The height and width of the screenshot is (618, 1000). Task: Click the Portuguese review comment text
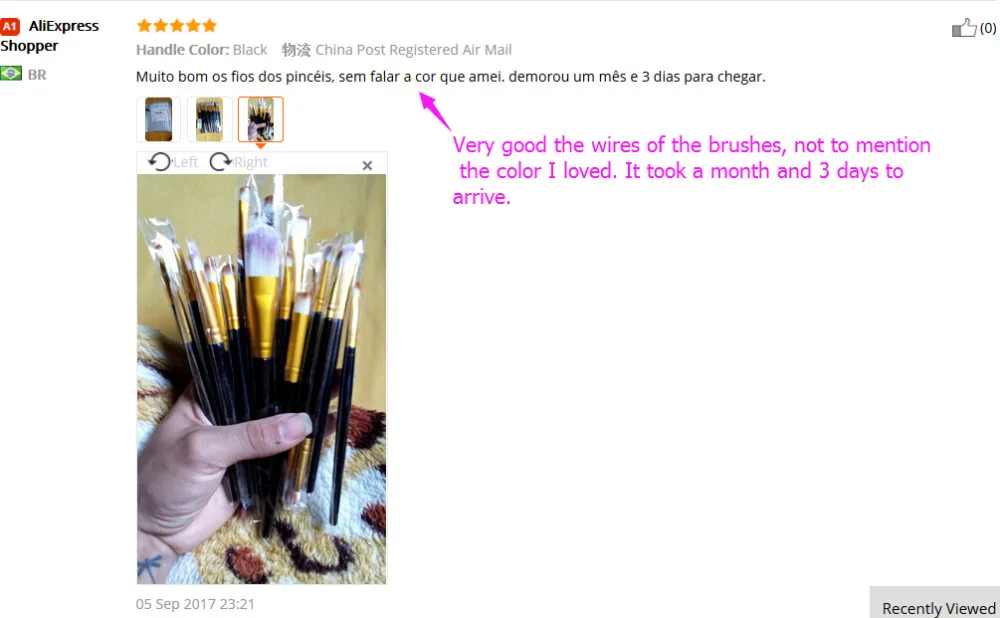(x=450, y=77)
